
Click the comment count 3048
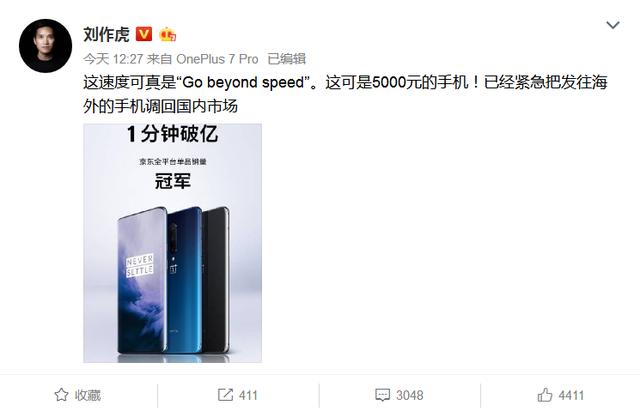pos(409,395)
